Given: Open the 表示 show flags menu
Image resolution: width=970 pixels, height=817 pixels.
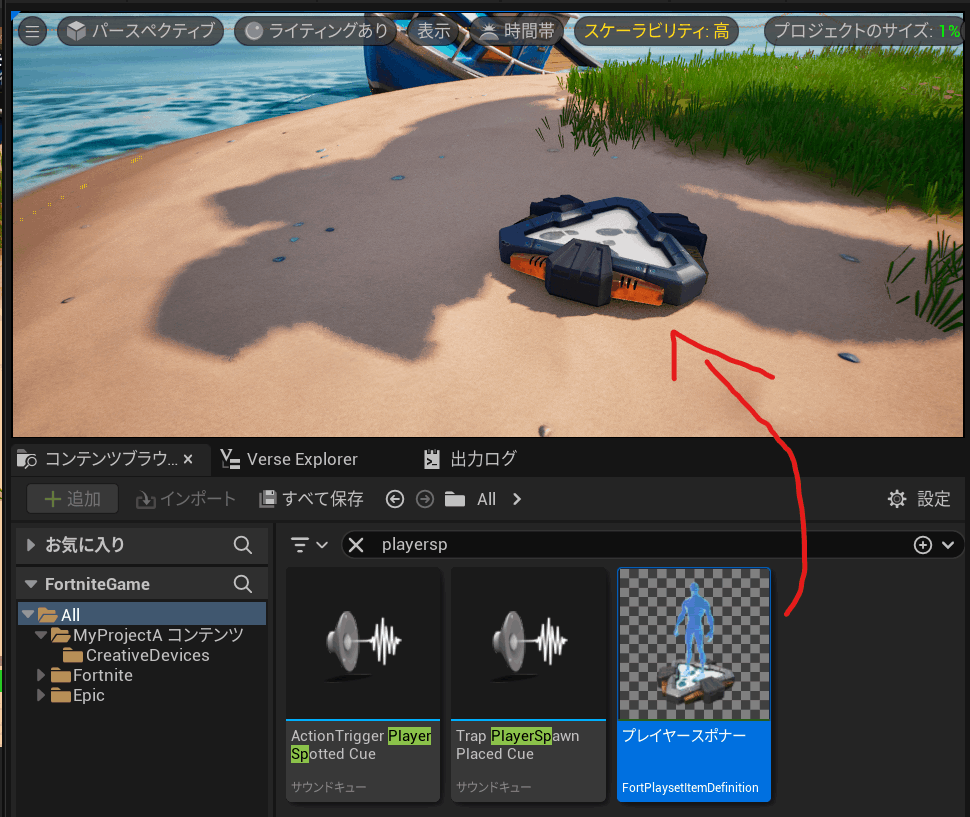Looking at the screenshot, I should pyautogui.click(x=433, y=30).
